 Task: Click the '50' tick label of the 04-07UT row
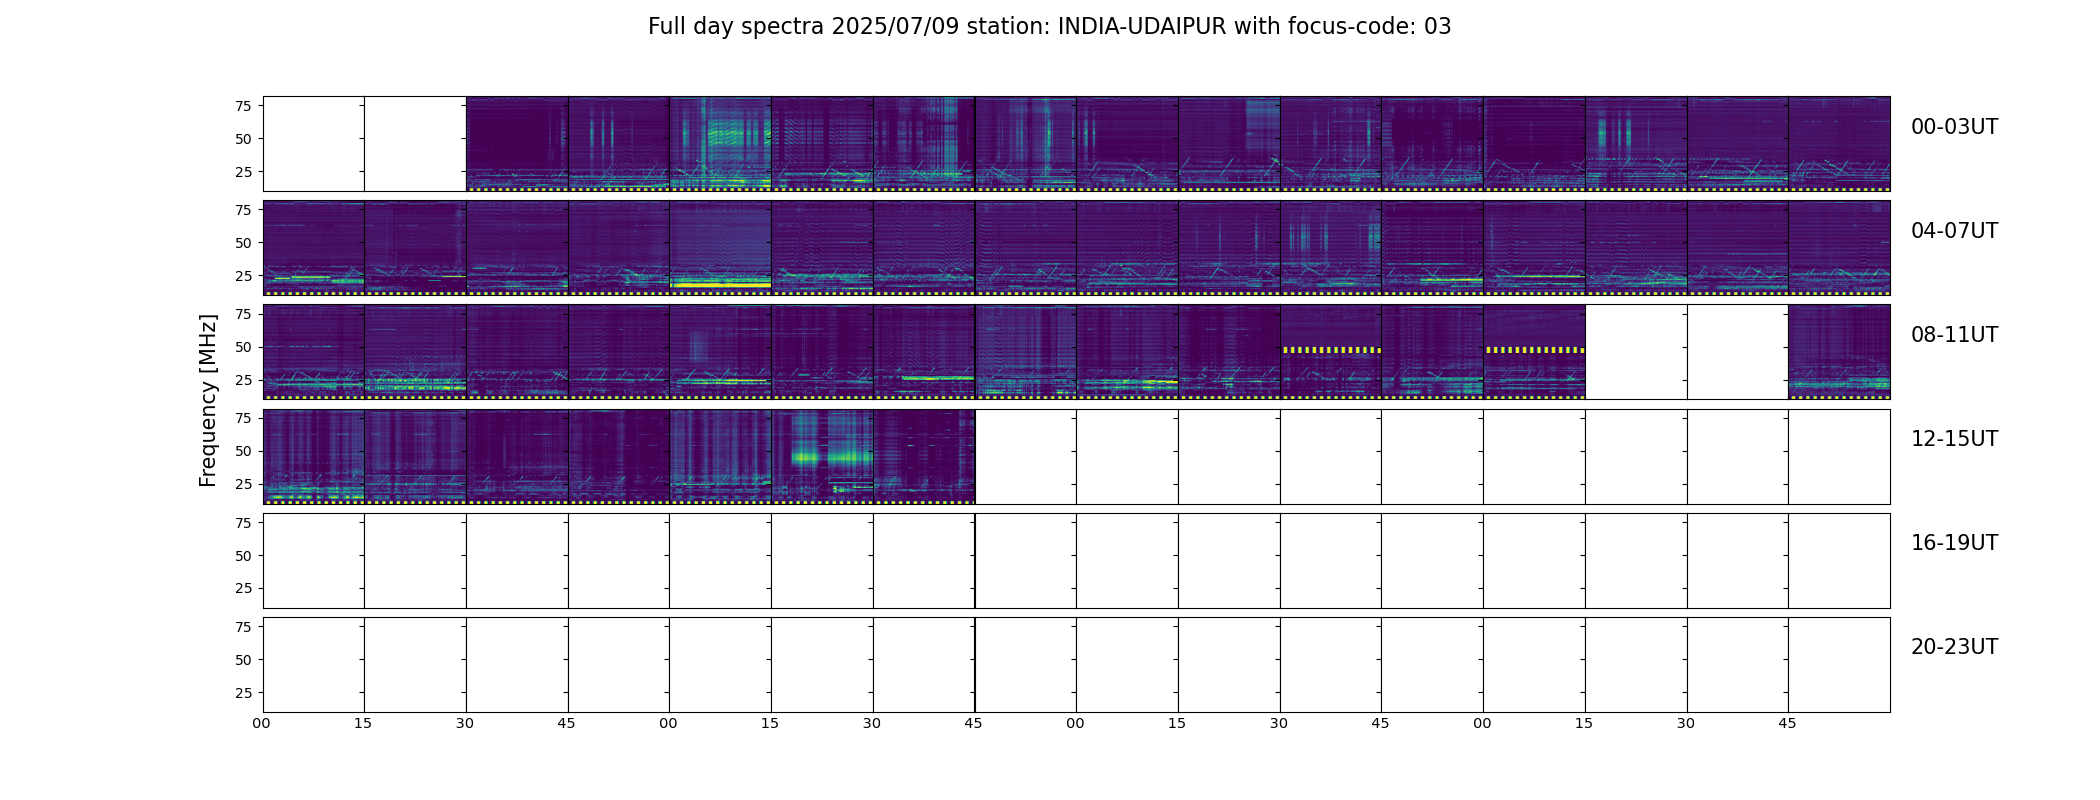(243, 243)
